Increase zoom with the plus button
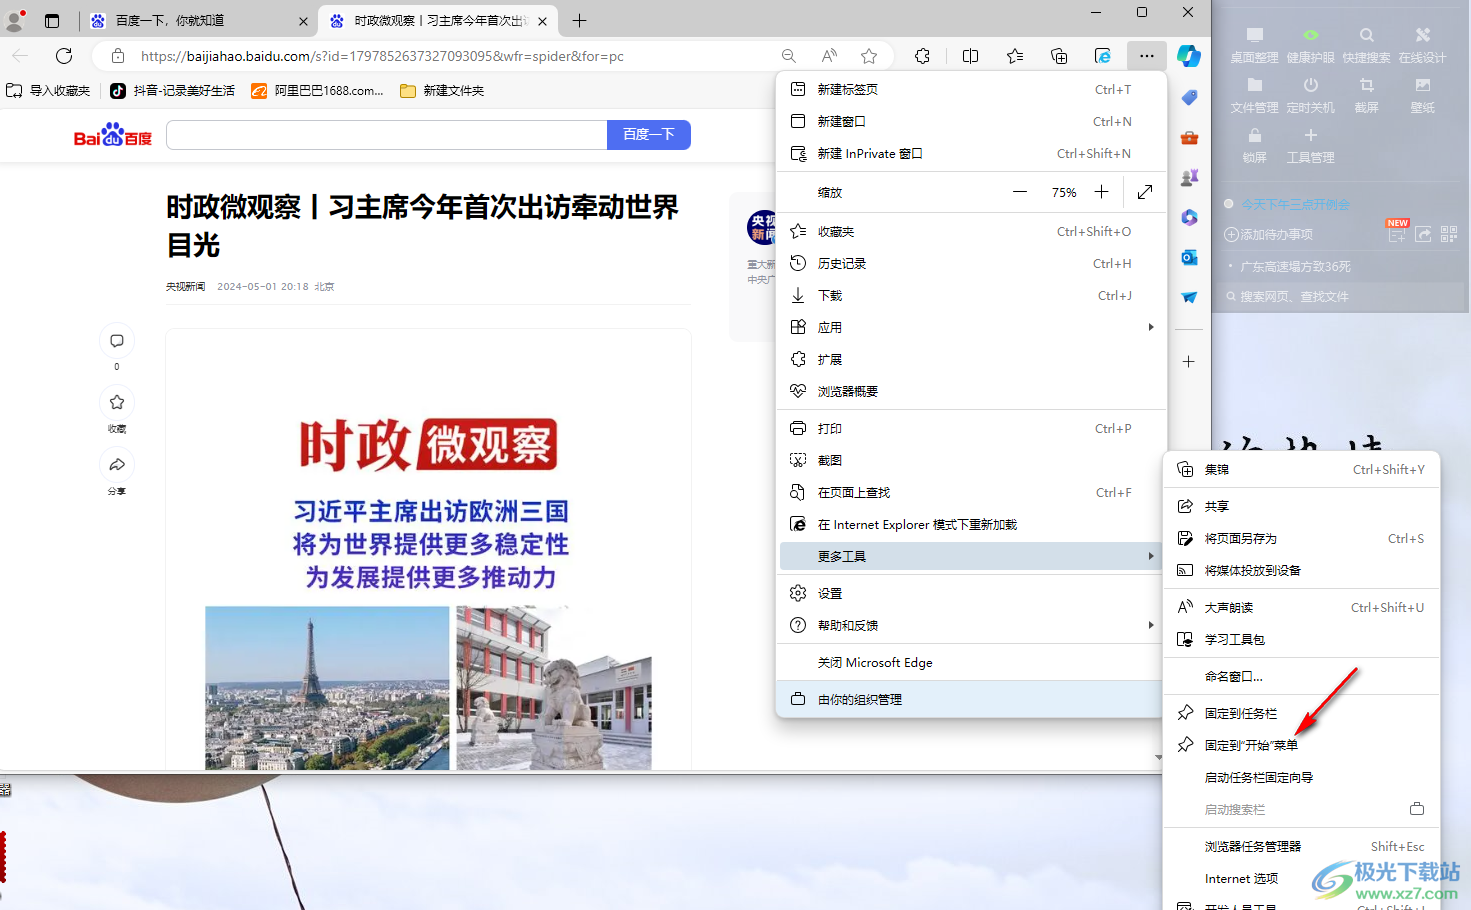This screenshot has height=910, width=1471. 1101,192
